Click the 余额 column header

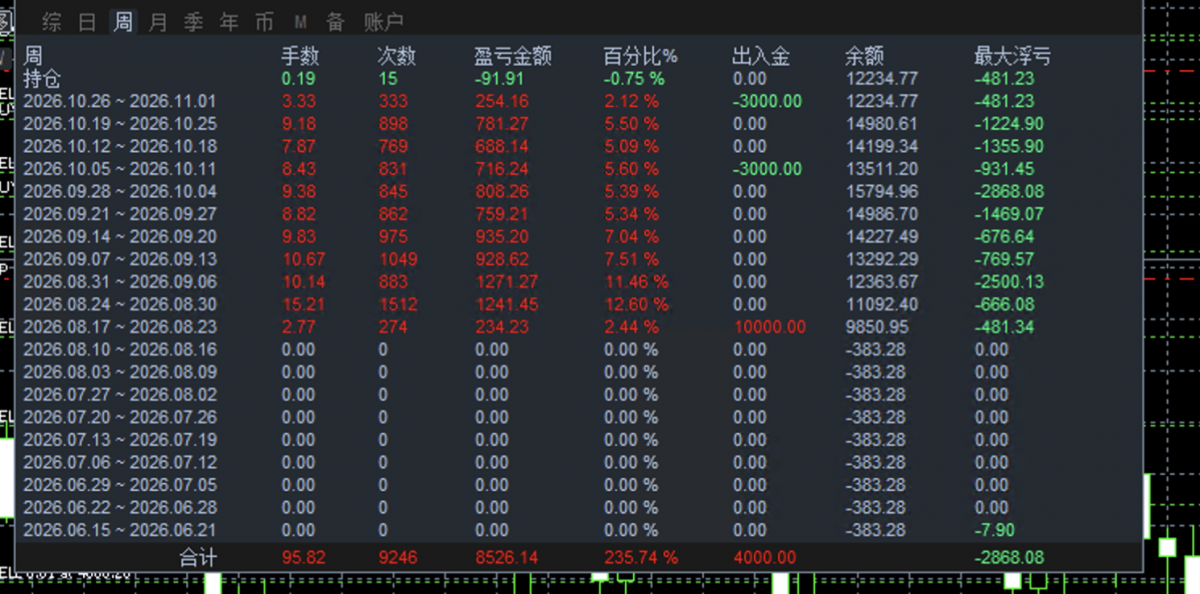(x=864, y=56)
